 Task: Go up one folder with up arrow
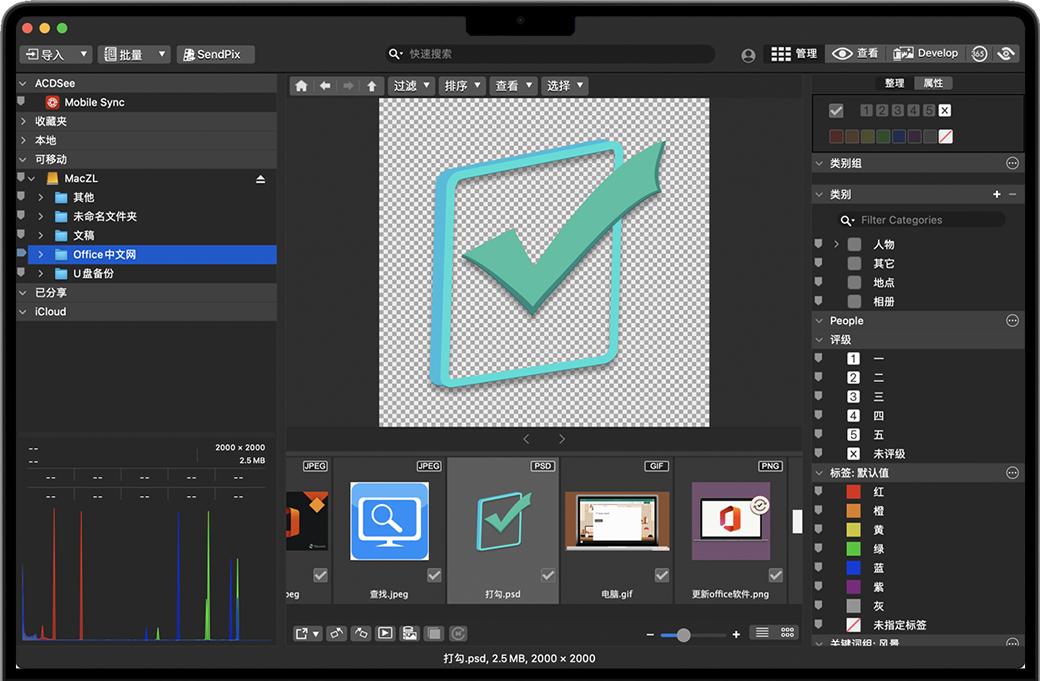[372, 86]
